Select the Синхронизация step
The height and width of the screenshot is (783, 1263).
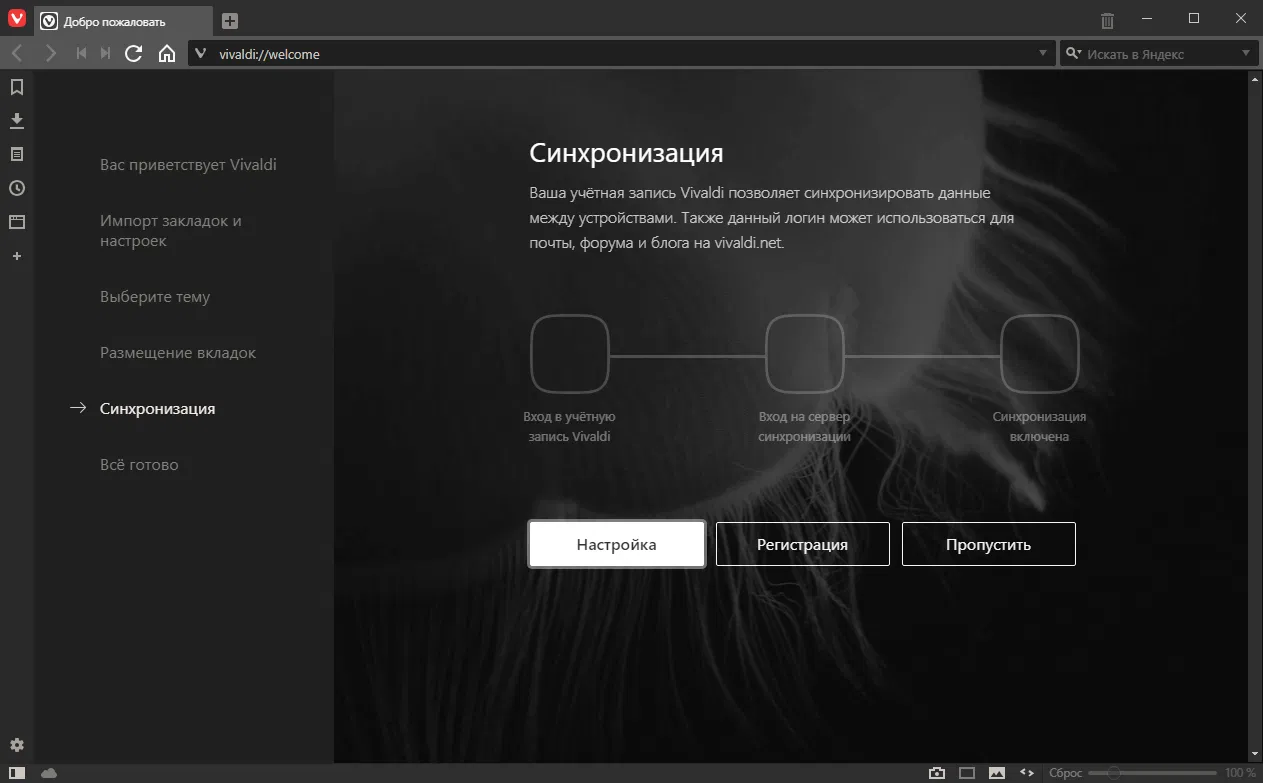(x=157, y=409)
